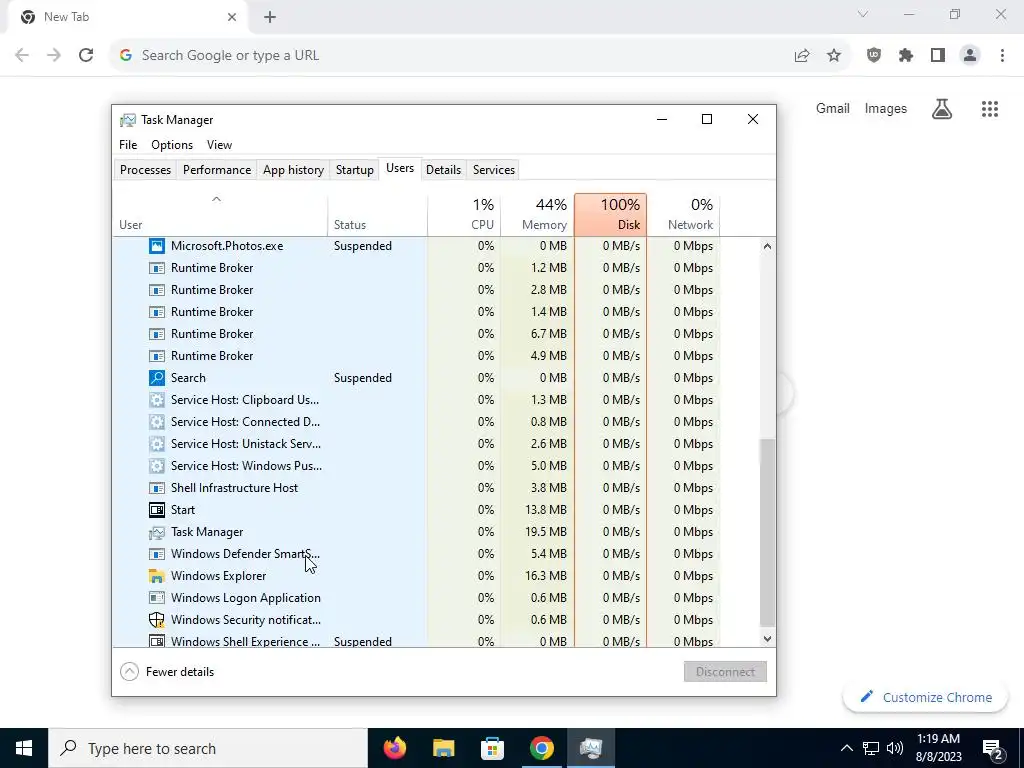Bookmark this tab with the star icon
The height and width of the screenshot is (768, 1024).
834,56
